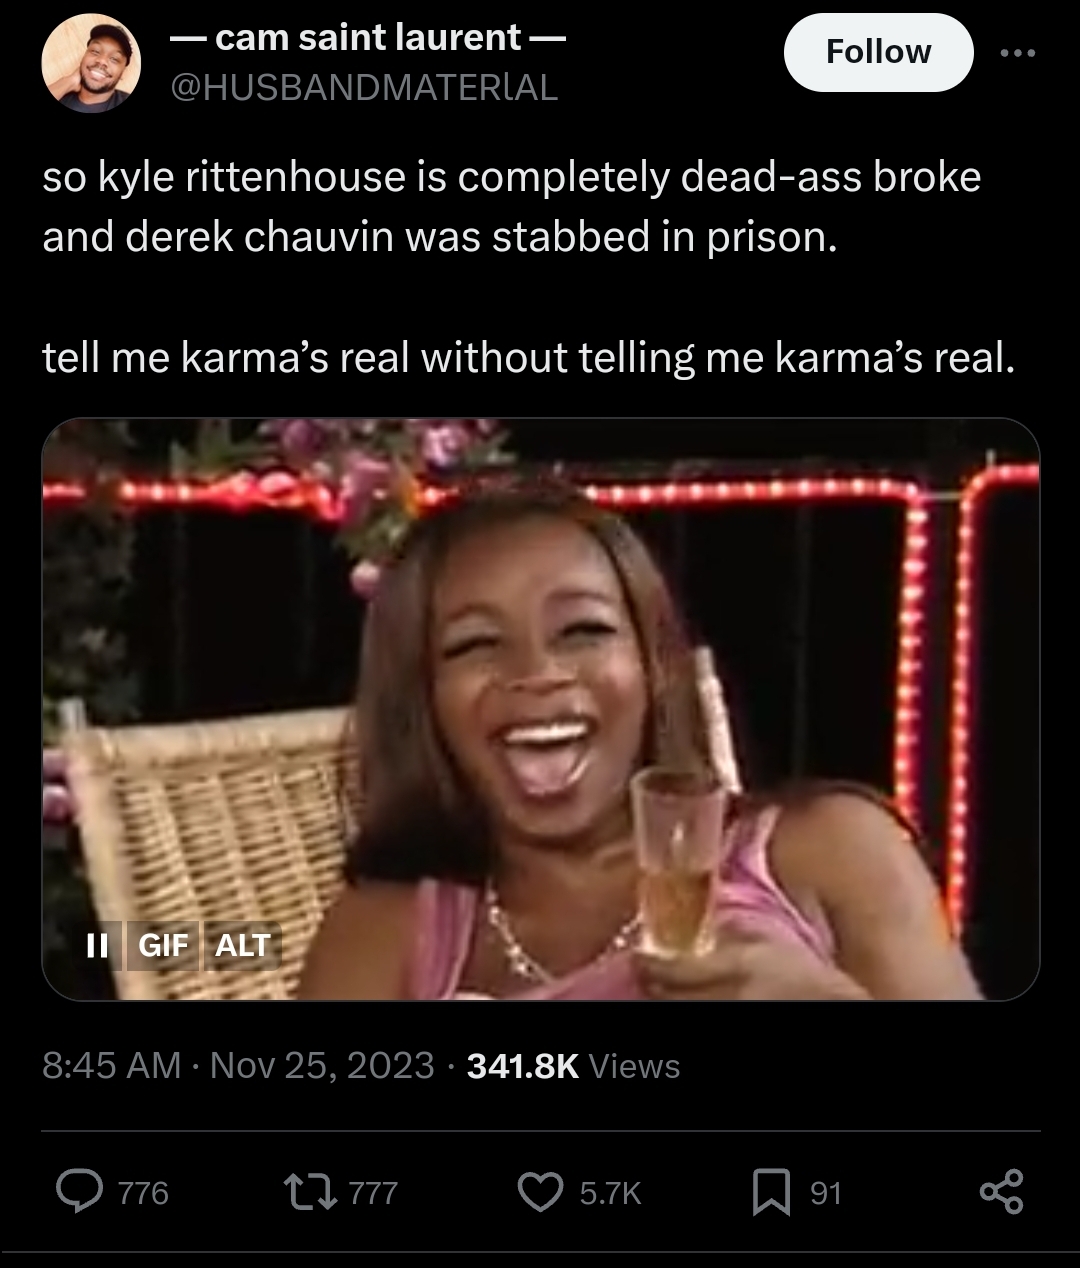
Task: Select the 777 reposts count
Action: click(x=373, y=1193)
